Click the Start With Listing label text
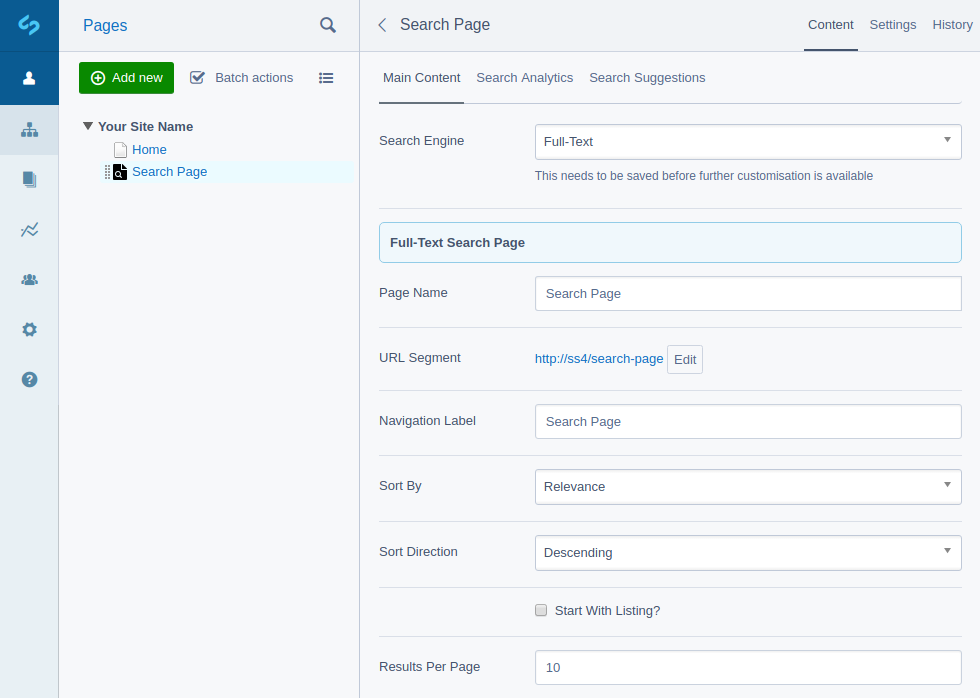 (608, 611)
